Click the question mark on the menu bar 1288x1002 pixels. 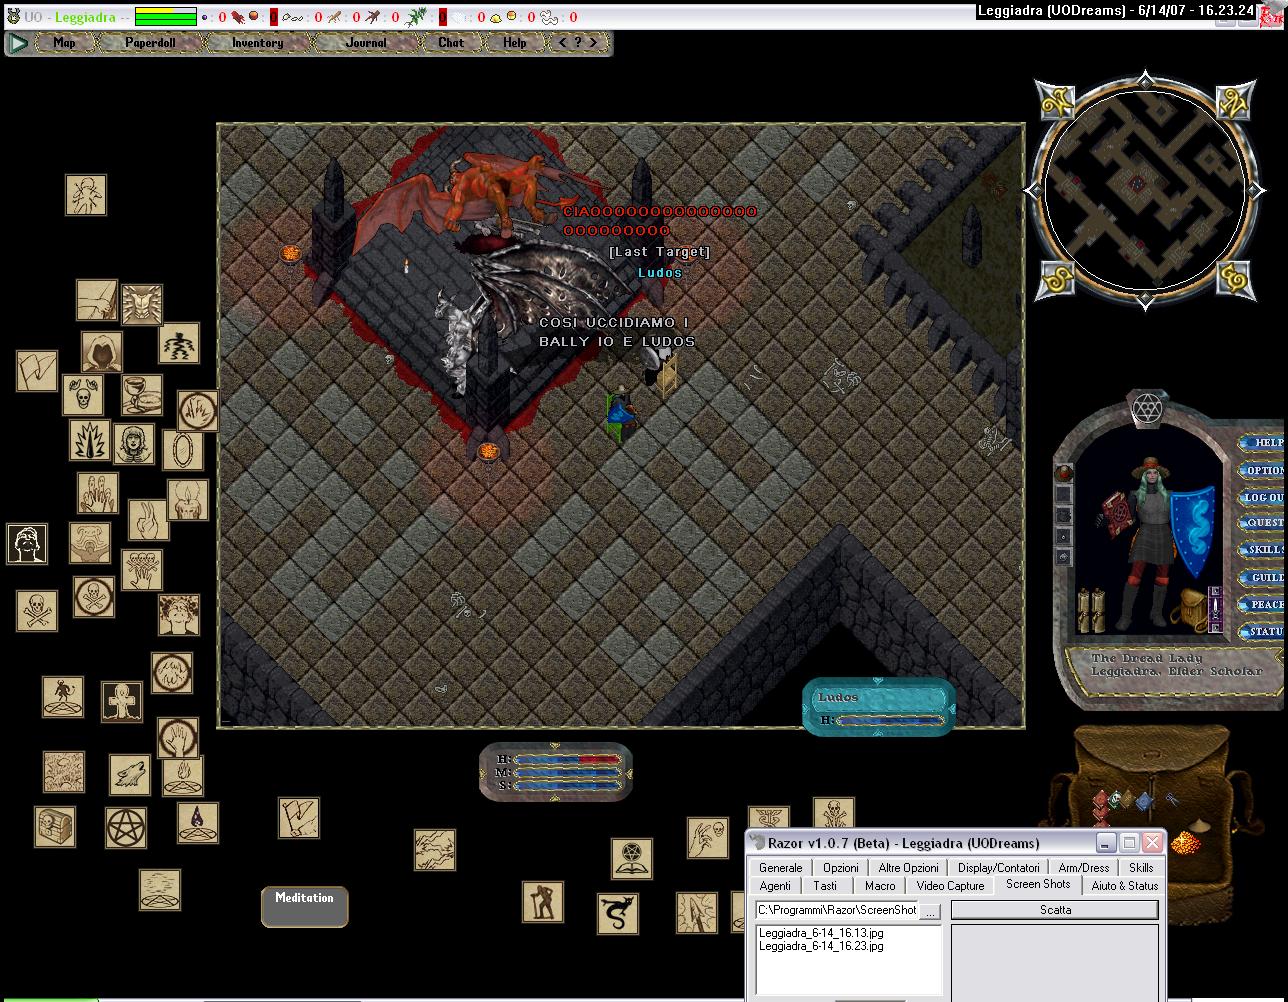coord(578,43)
